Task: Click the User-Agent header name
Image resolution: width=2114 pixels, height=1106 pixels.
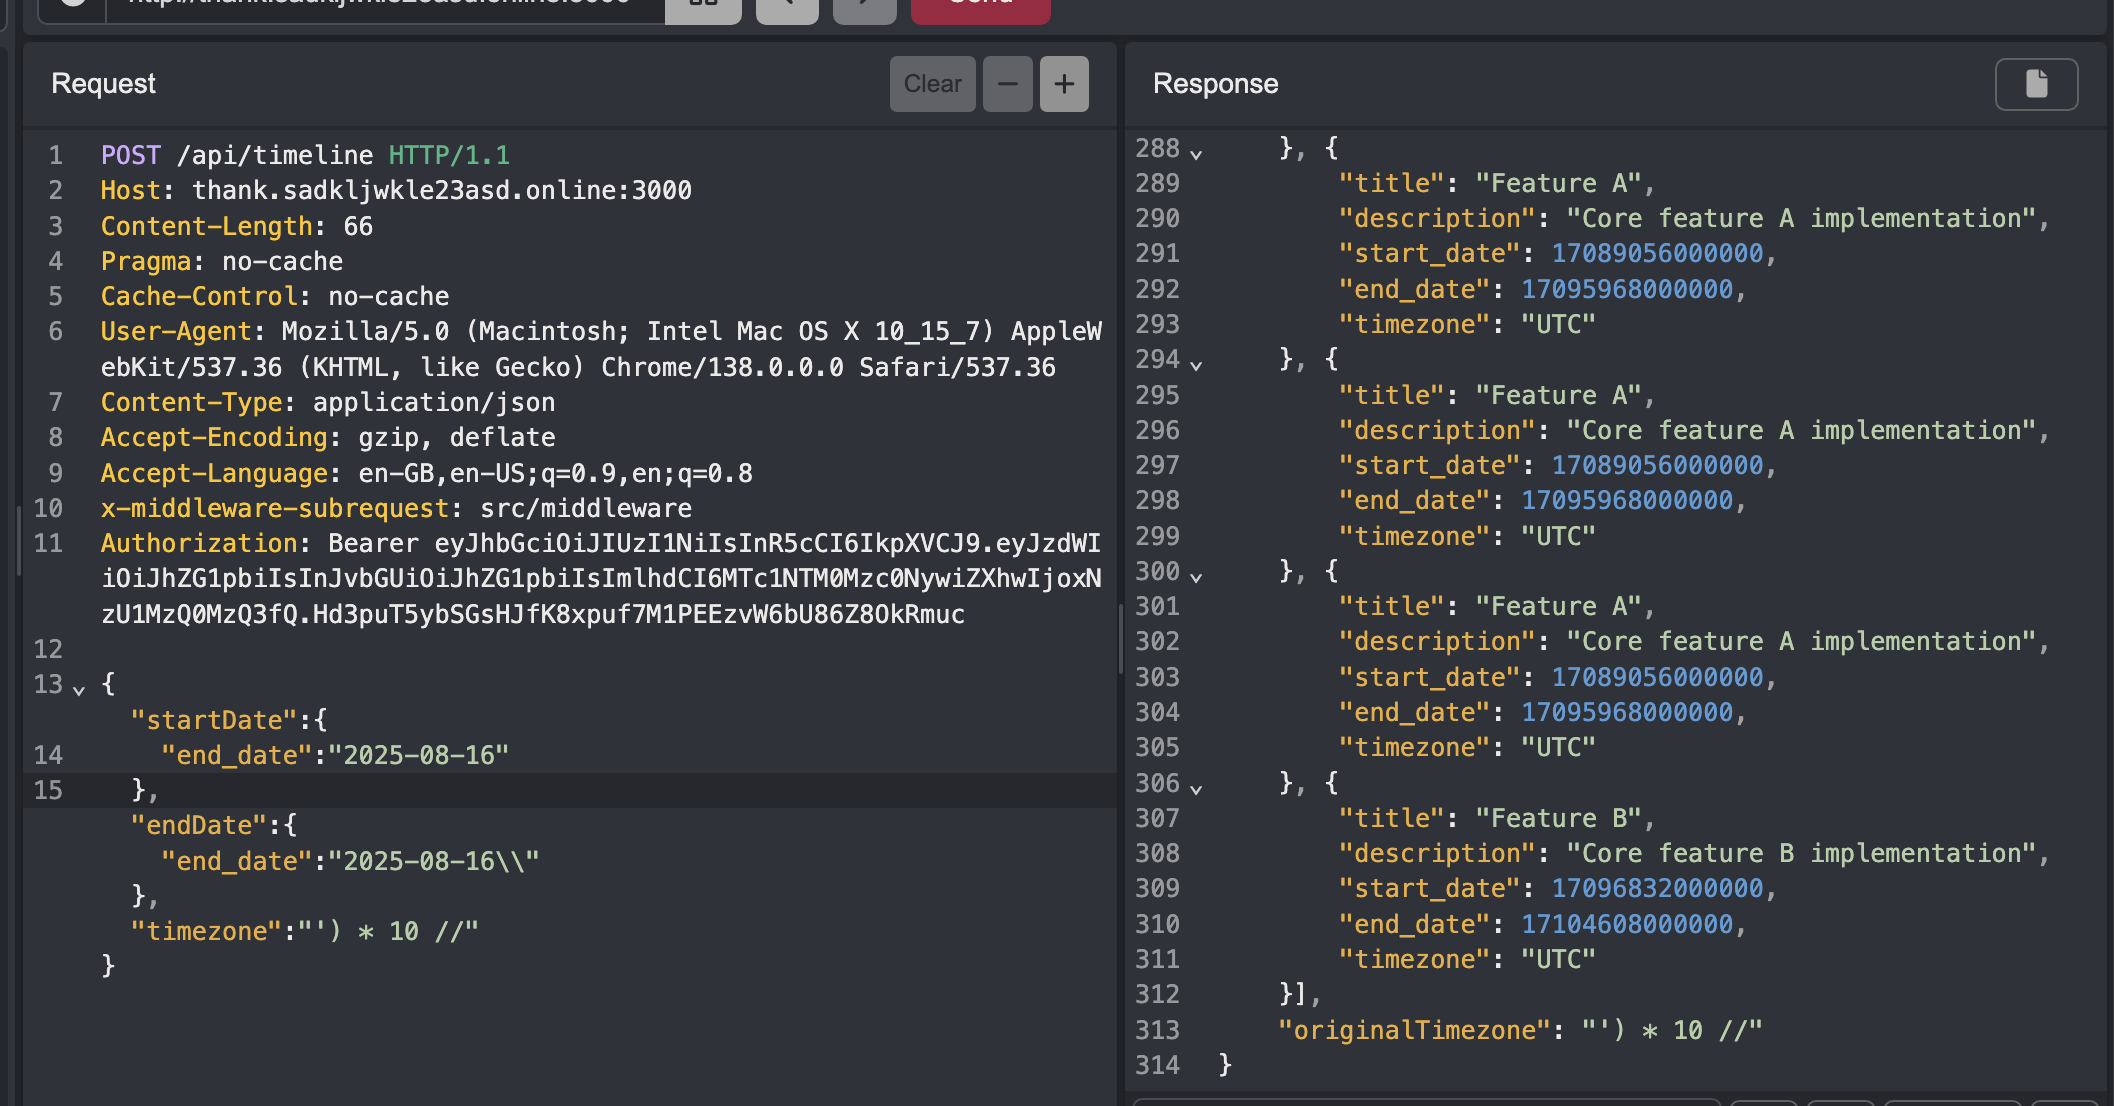Action: point(176,332)
